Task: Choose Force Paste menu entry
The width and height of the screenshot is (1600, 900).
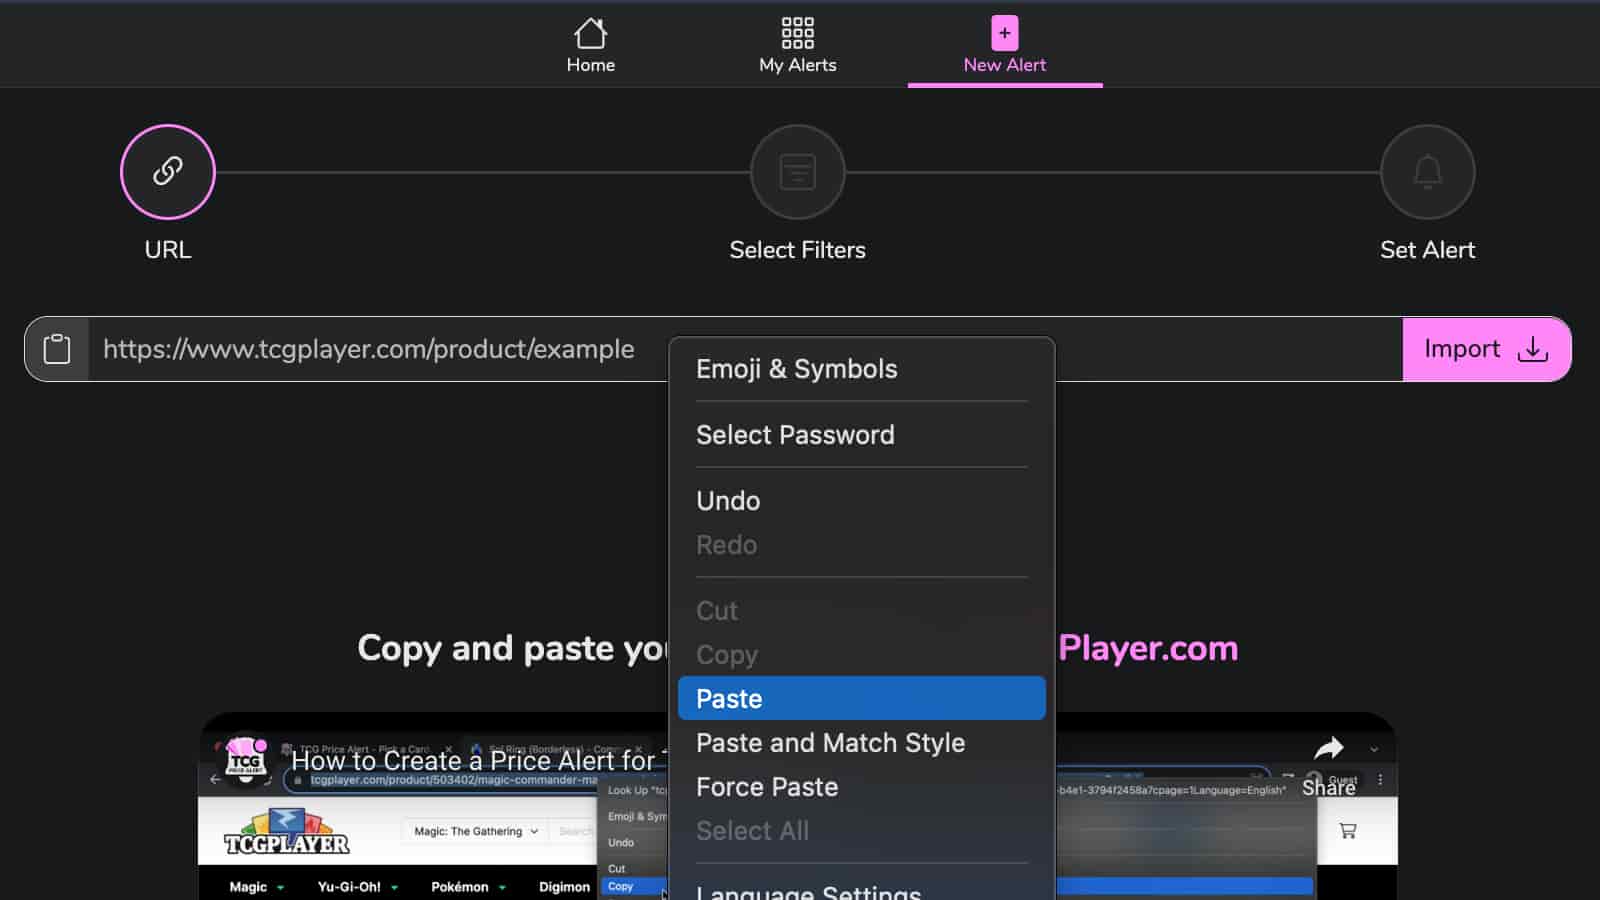Action: click(x=767, y=787)
